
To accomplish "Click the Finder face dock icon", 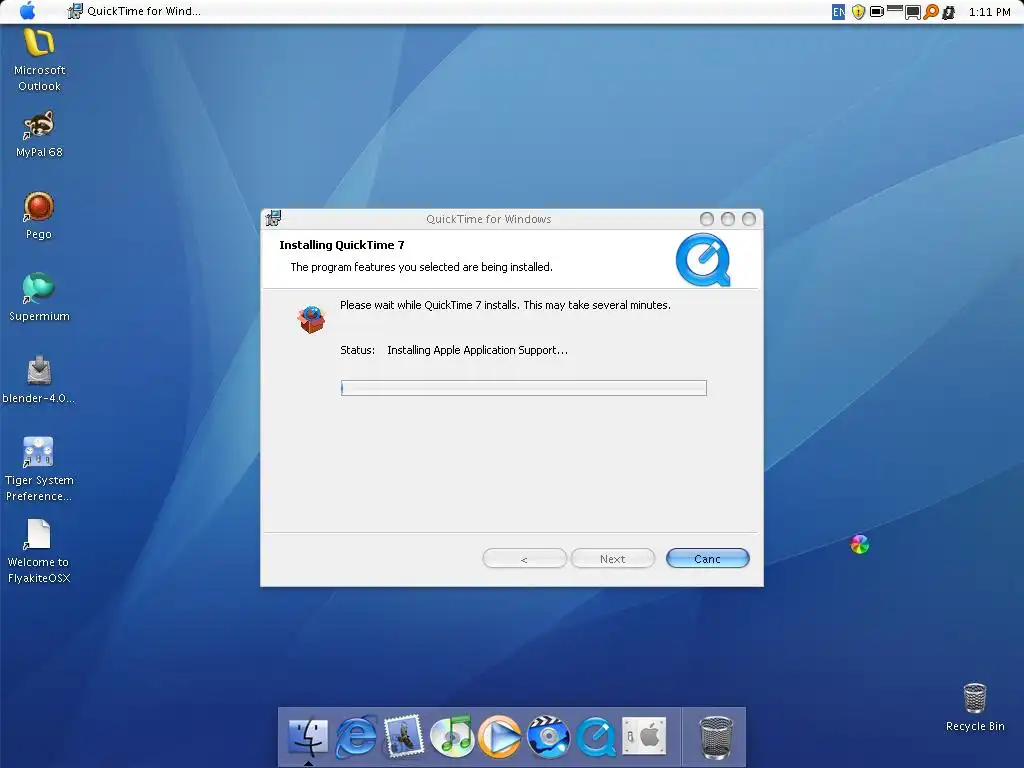I will coord(308,737).
